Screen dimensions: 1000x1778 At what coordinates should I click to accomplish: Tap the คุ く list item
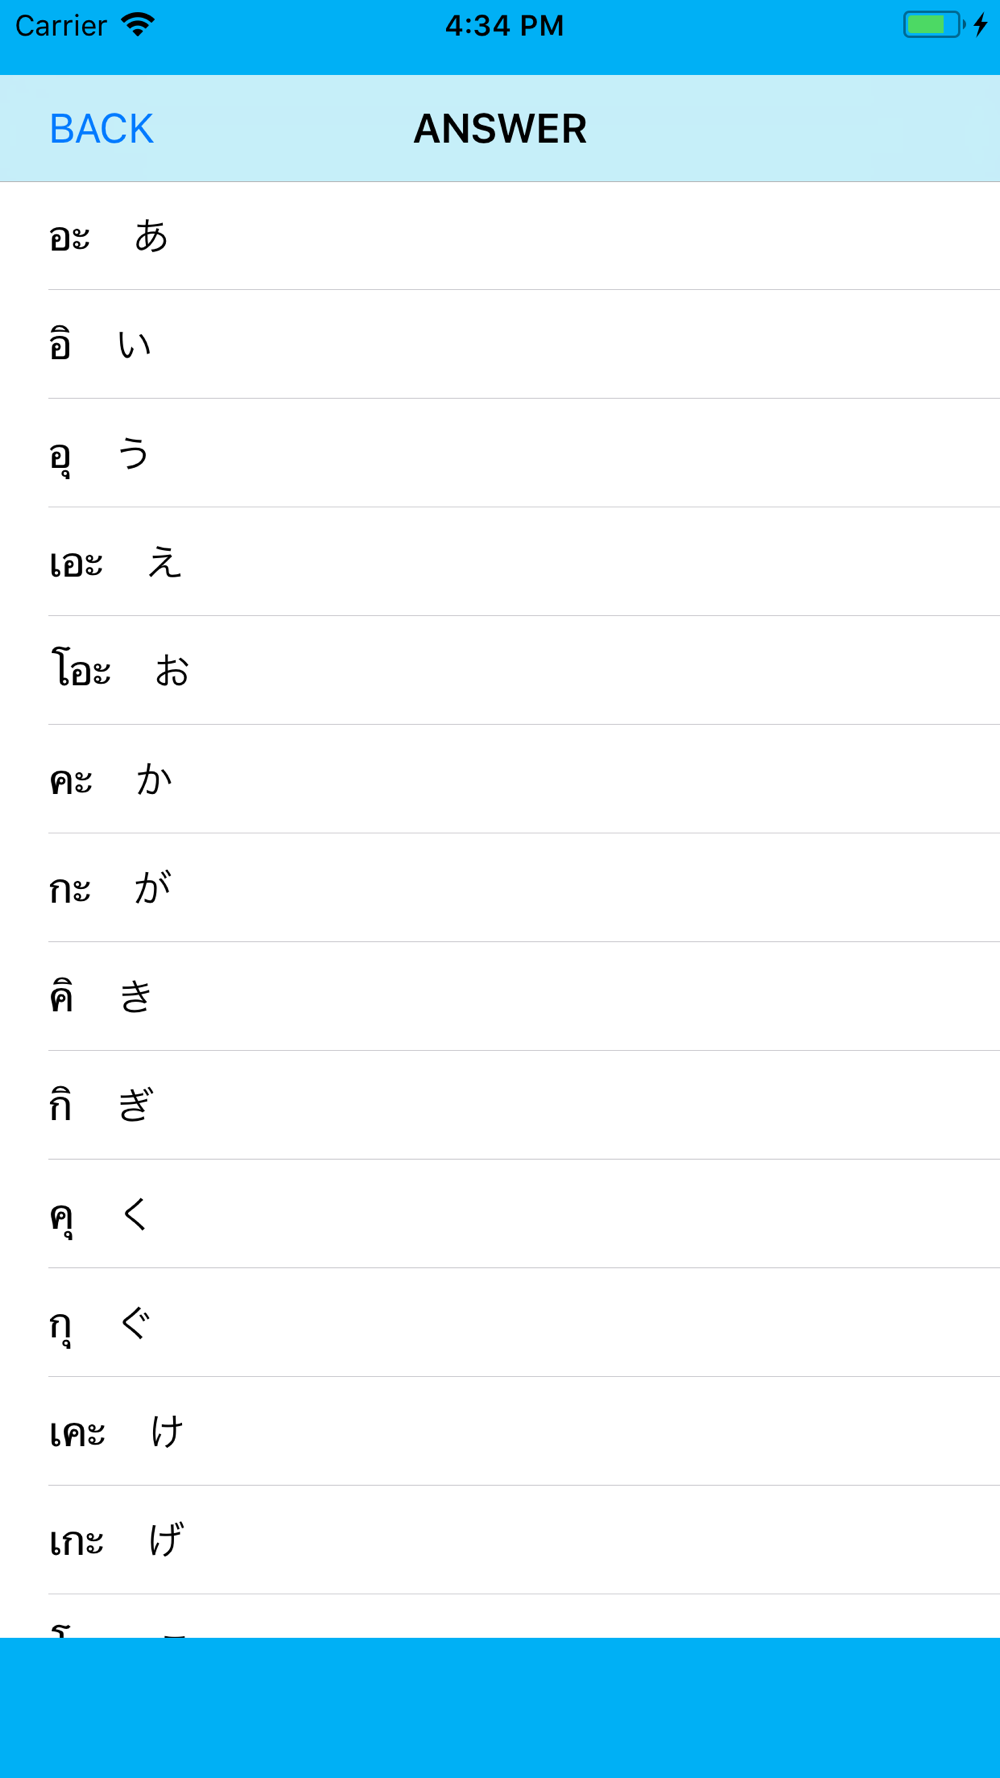500,1214
